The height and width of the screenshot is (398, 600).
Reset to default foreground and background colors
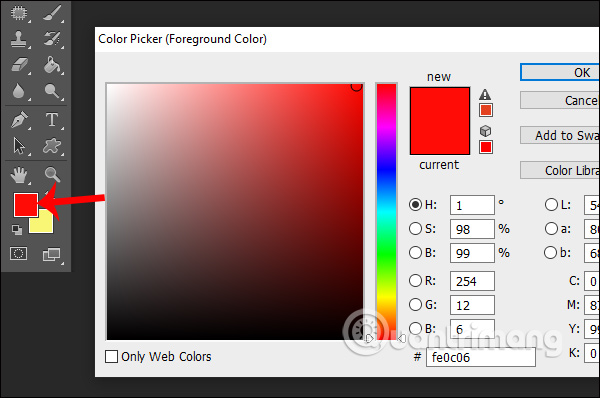pos(16,230)
